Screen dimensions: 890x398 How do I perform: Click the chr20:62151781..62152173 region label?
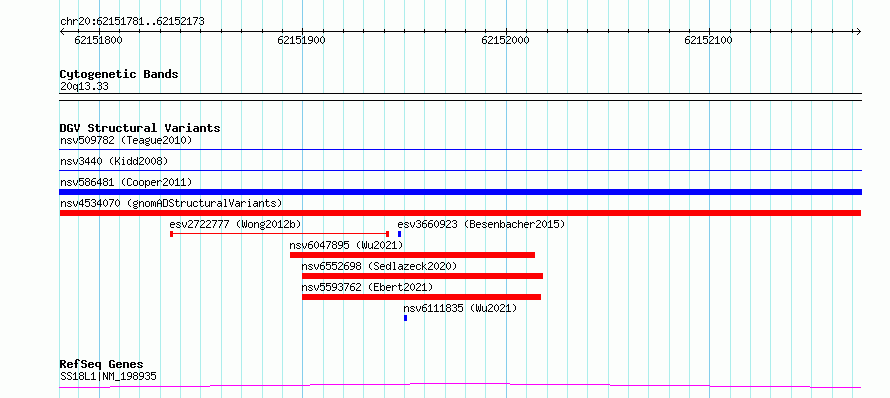[132, 22]
